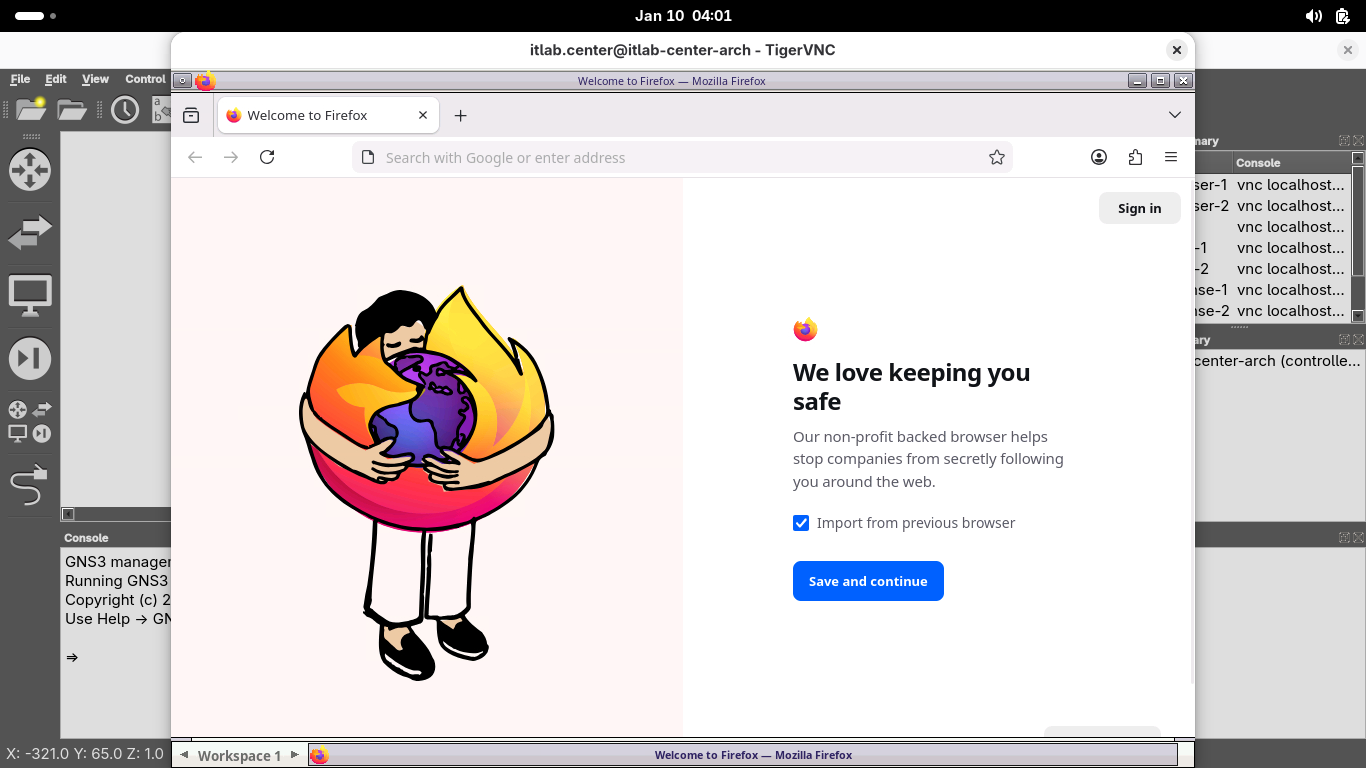Screen dimensions: 1366x768
Task: Expand the list all tabs chevron
Action: (x=1175, y=115)
